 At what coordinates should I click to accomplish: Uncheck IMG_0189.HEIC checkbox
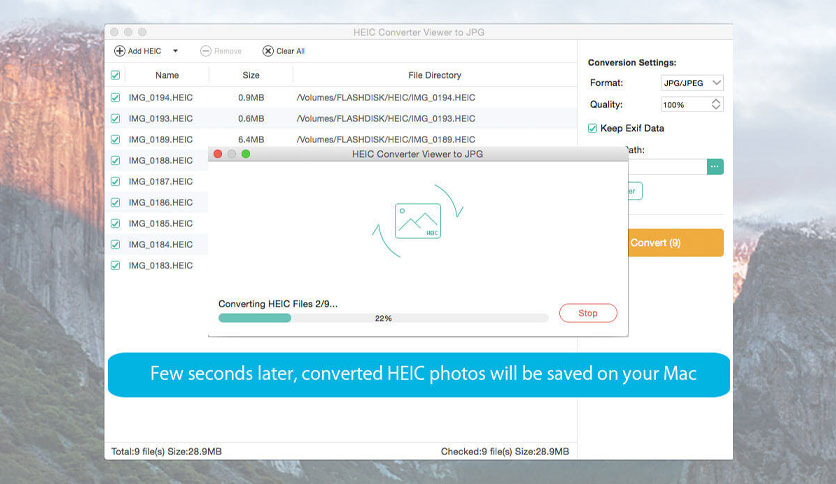coord(116,140)
